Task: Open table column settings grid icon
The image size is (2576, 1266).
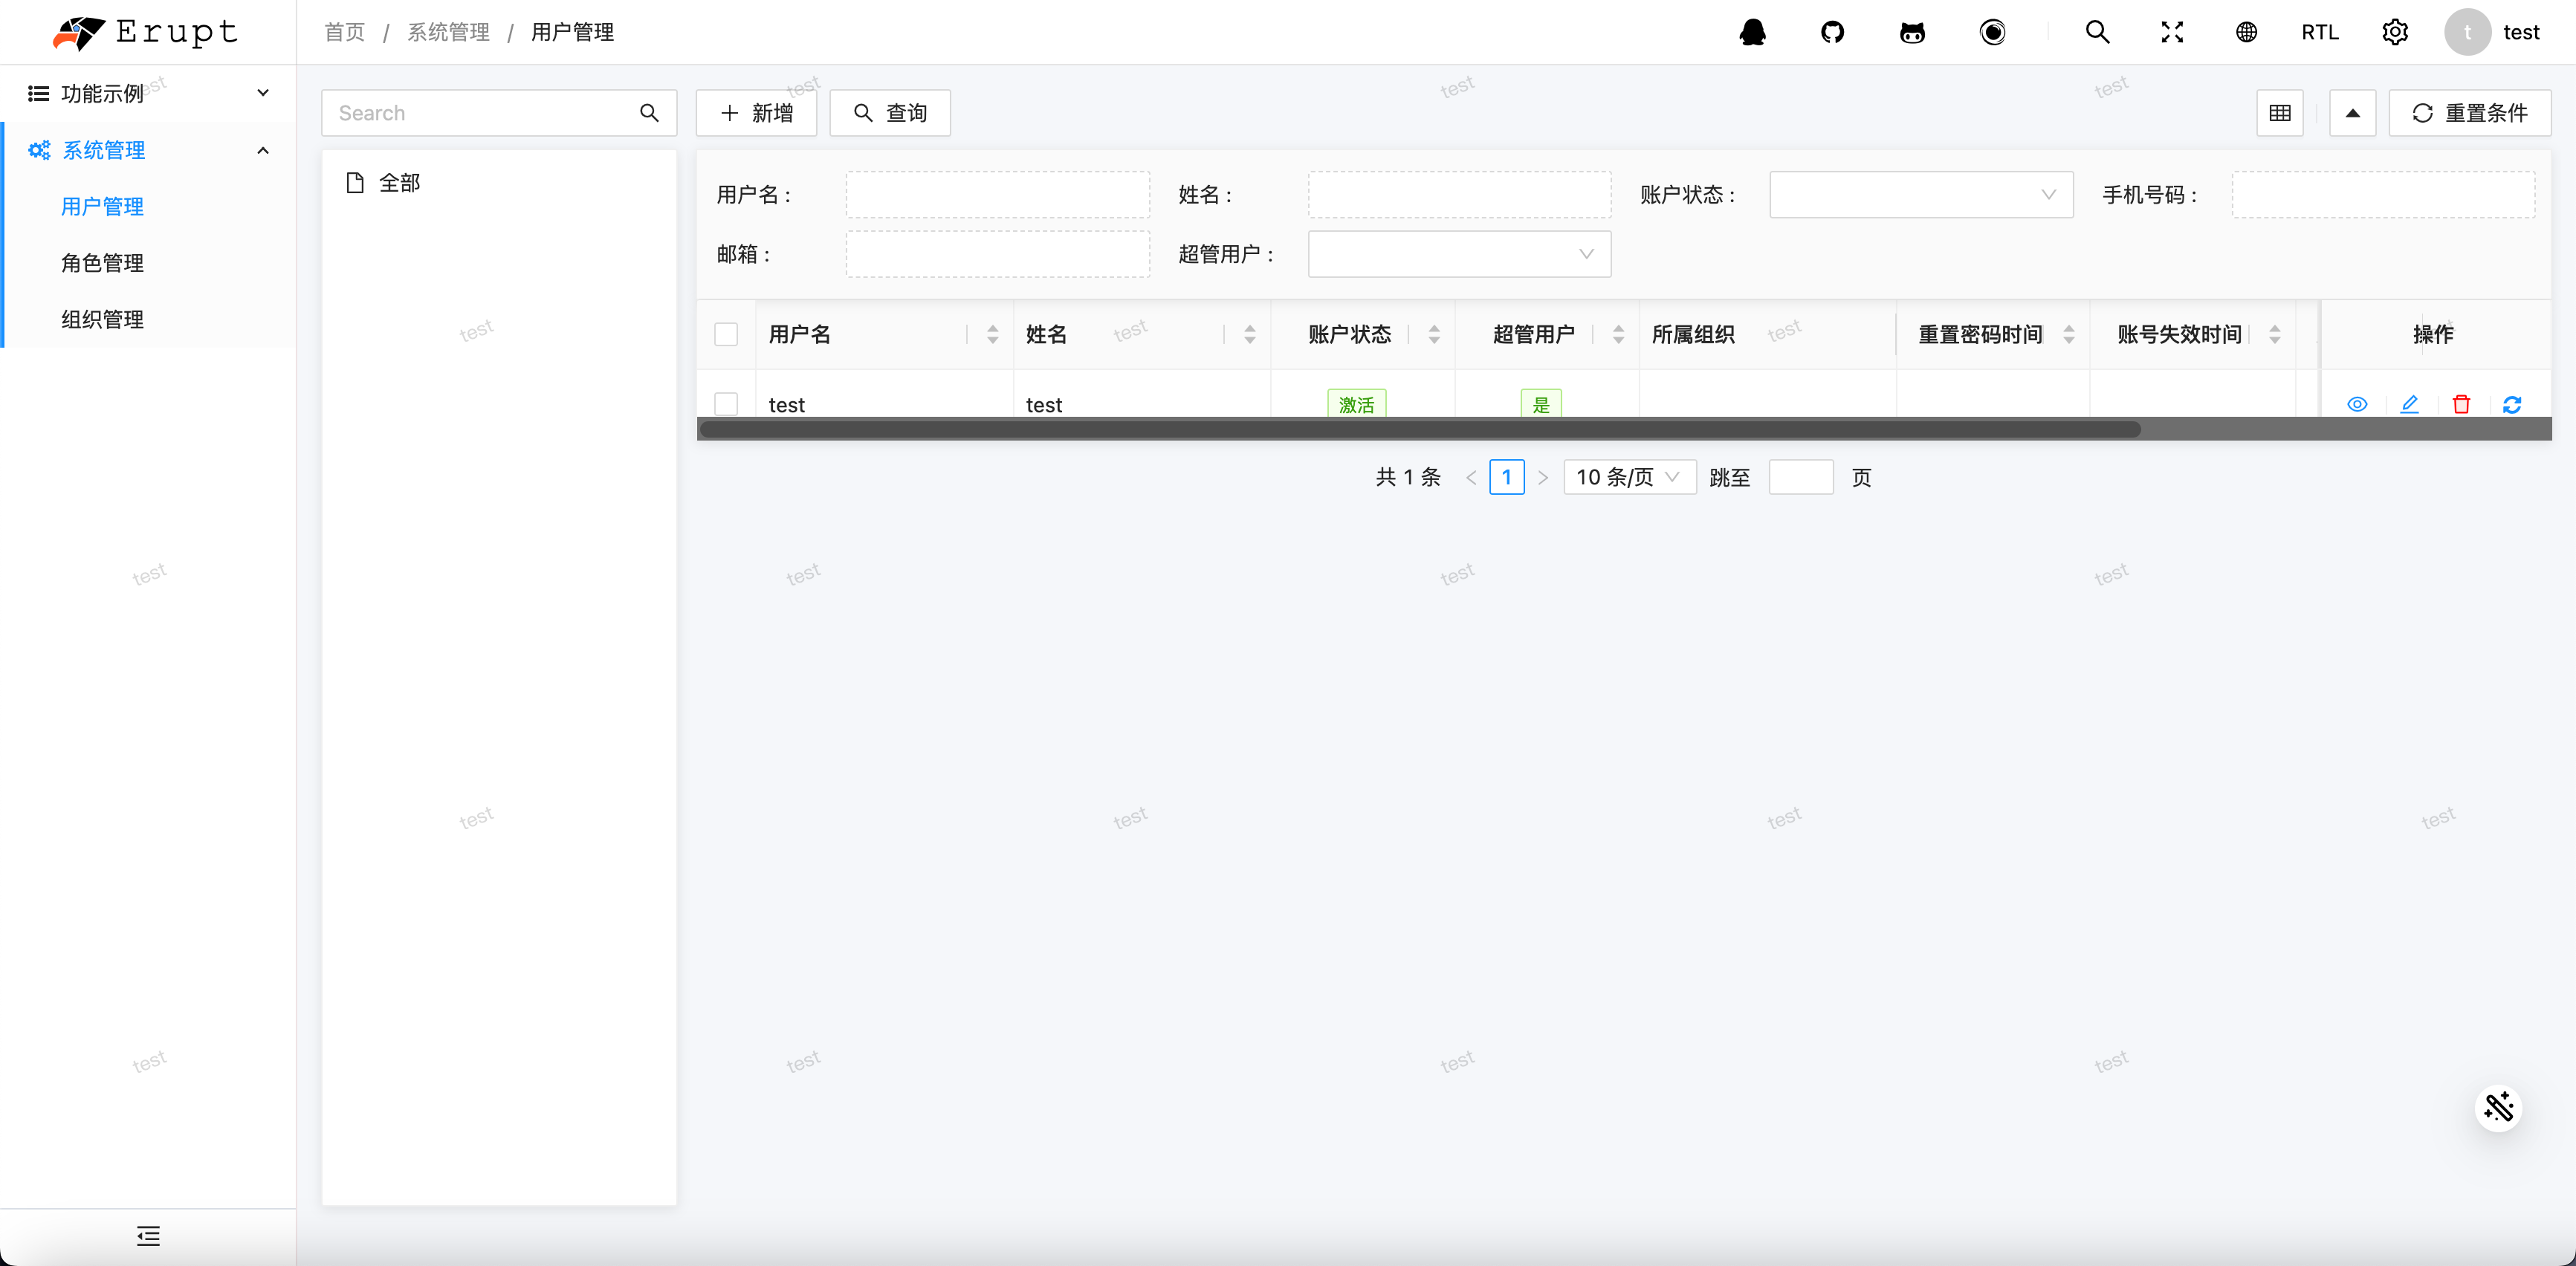Action: tap(2280, 113)
